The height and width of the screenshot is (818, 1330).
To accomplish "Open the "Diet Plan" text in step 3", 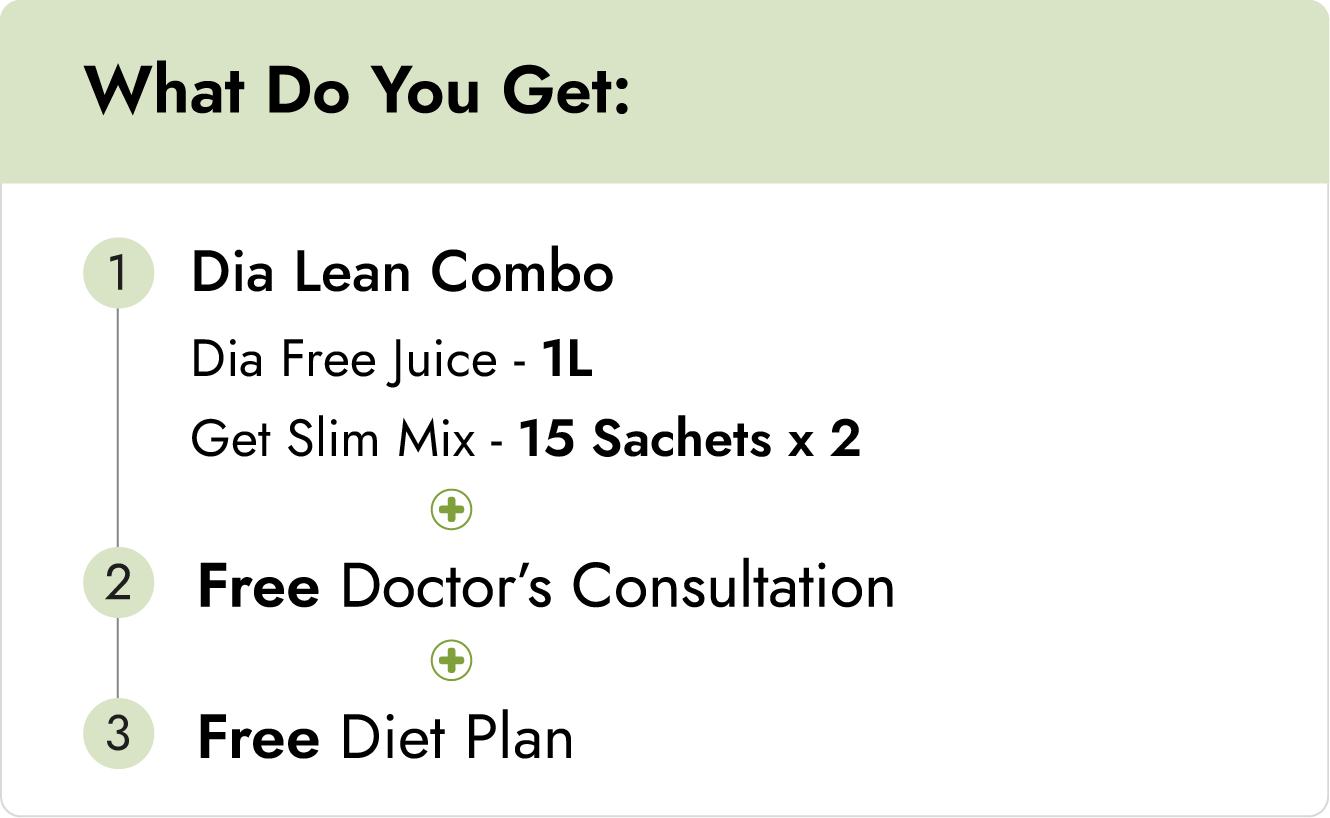I will [x=456, y=739].
